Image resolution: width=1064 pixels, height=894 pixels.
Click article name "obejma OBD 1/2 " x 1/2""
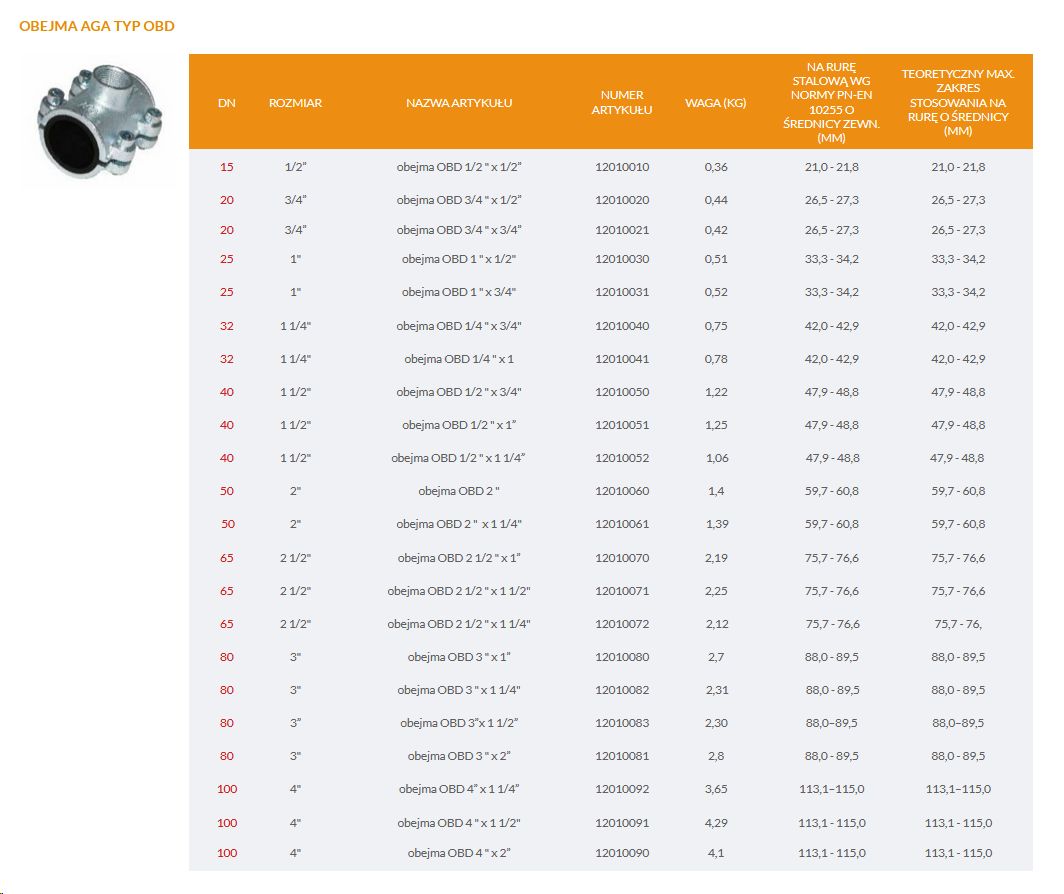click(x=459, y=167)
